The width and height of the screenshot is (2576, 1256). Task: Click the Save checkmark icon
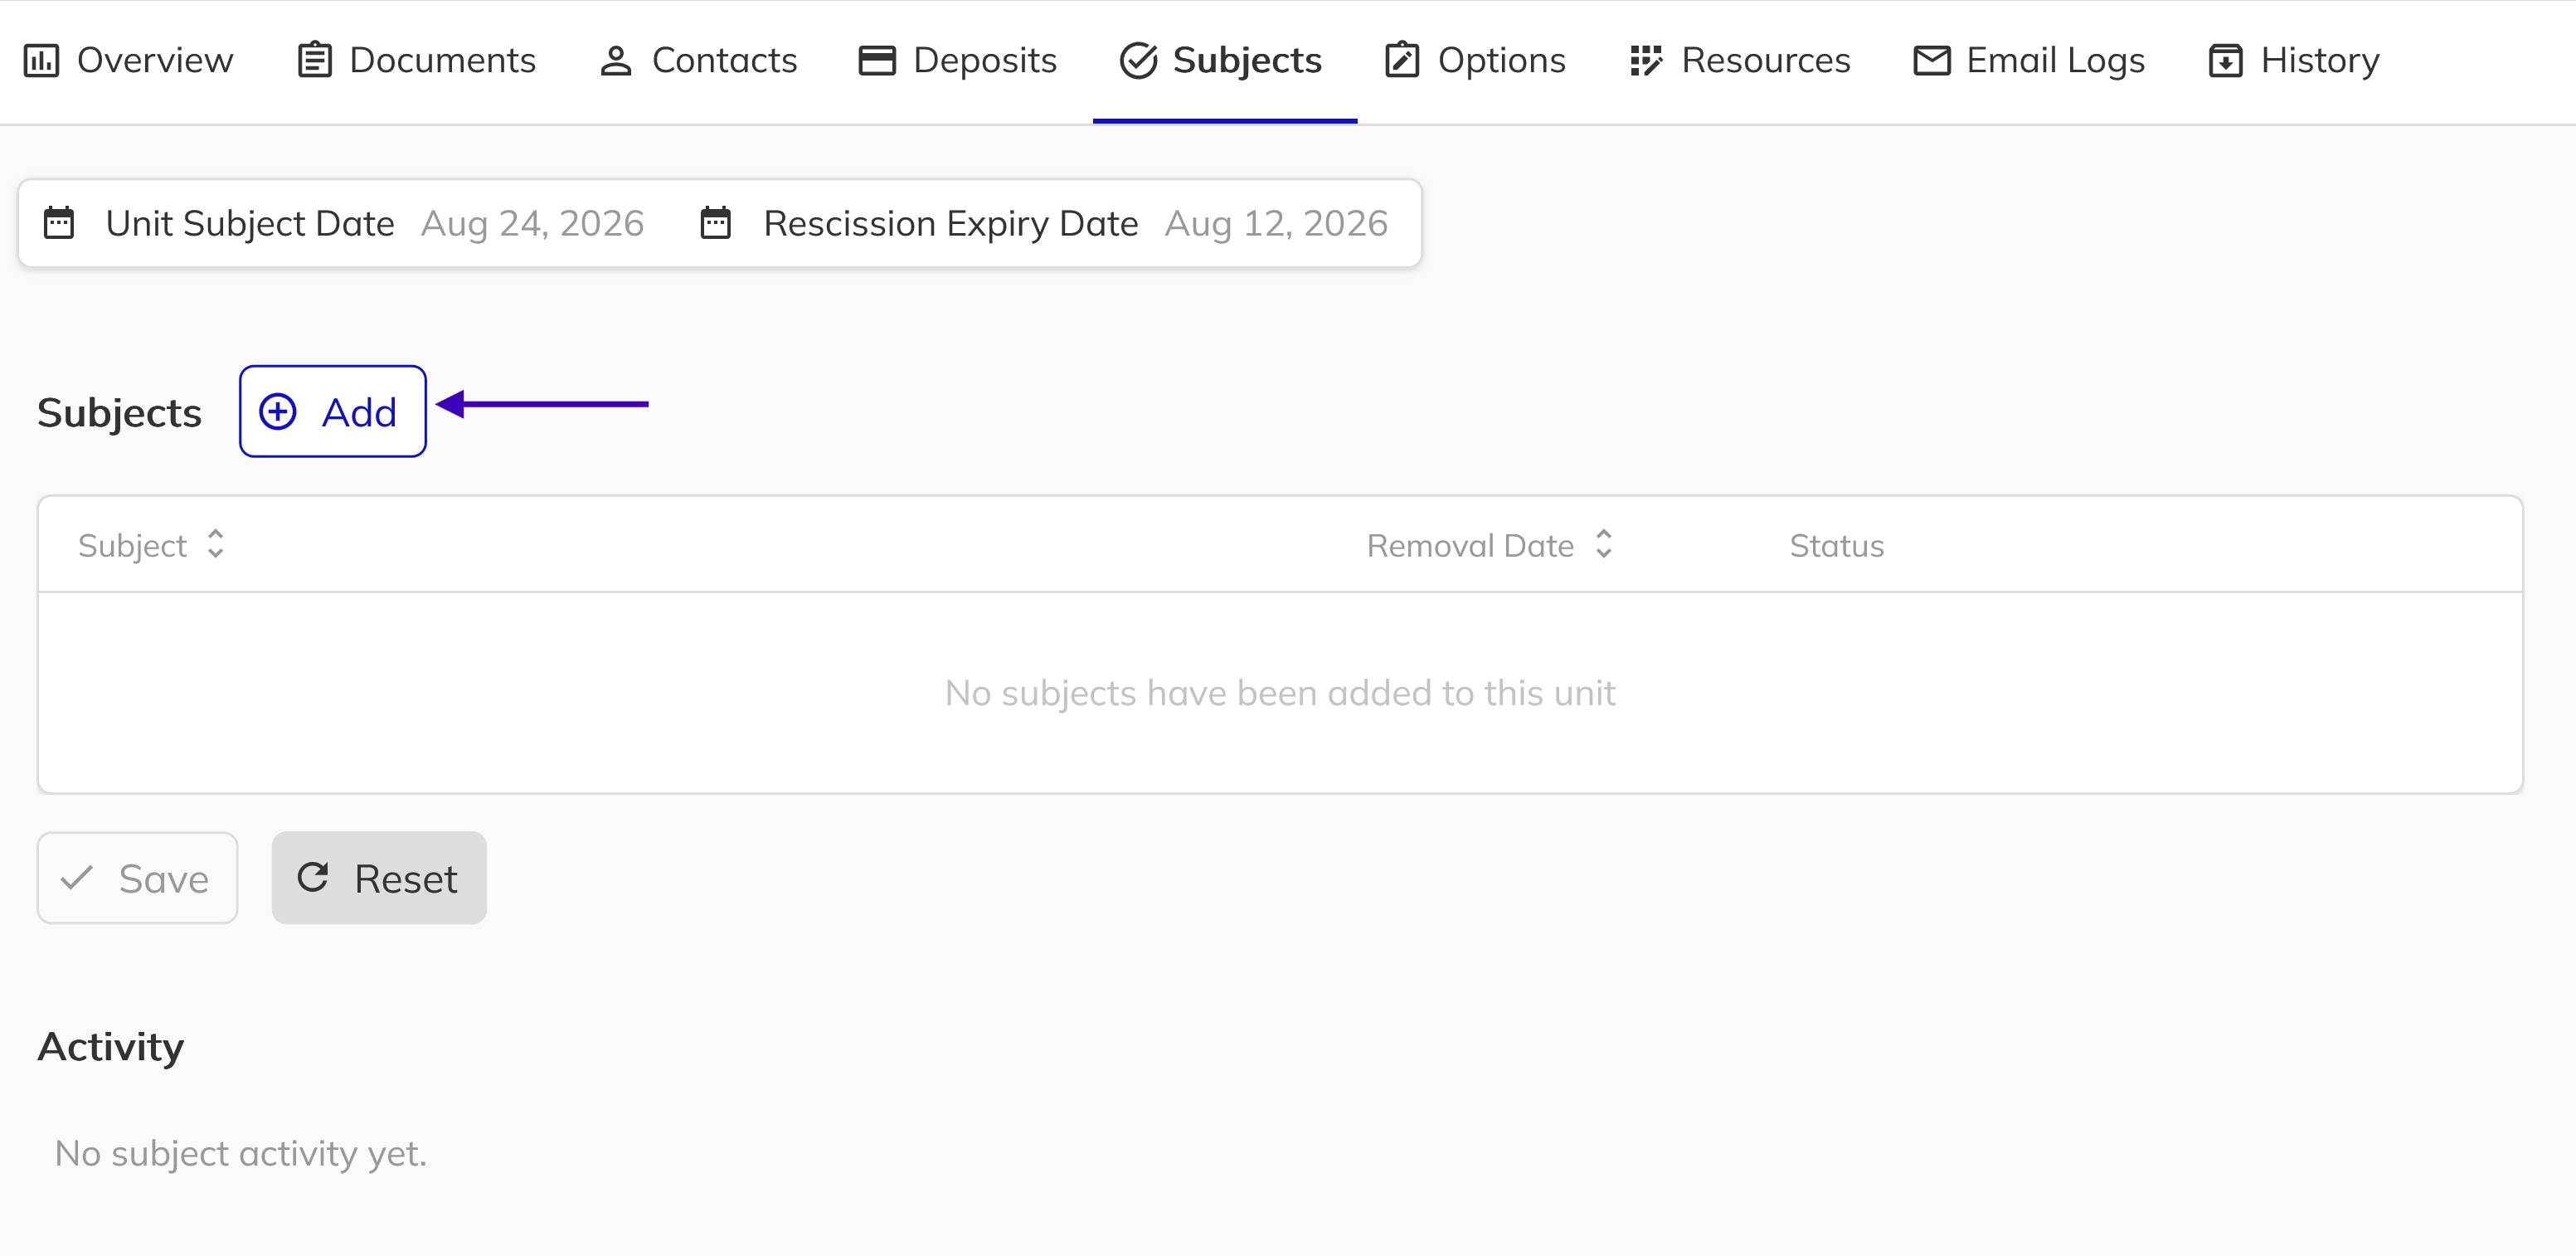(x=76, y=878)
